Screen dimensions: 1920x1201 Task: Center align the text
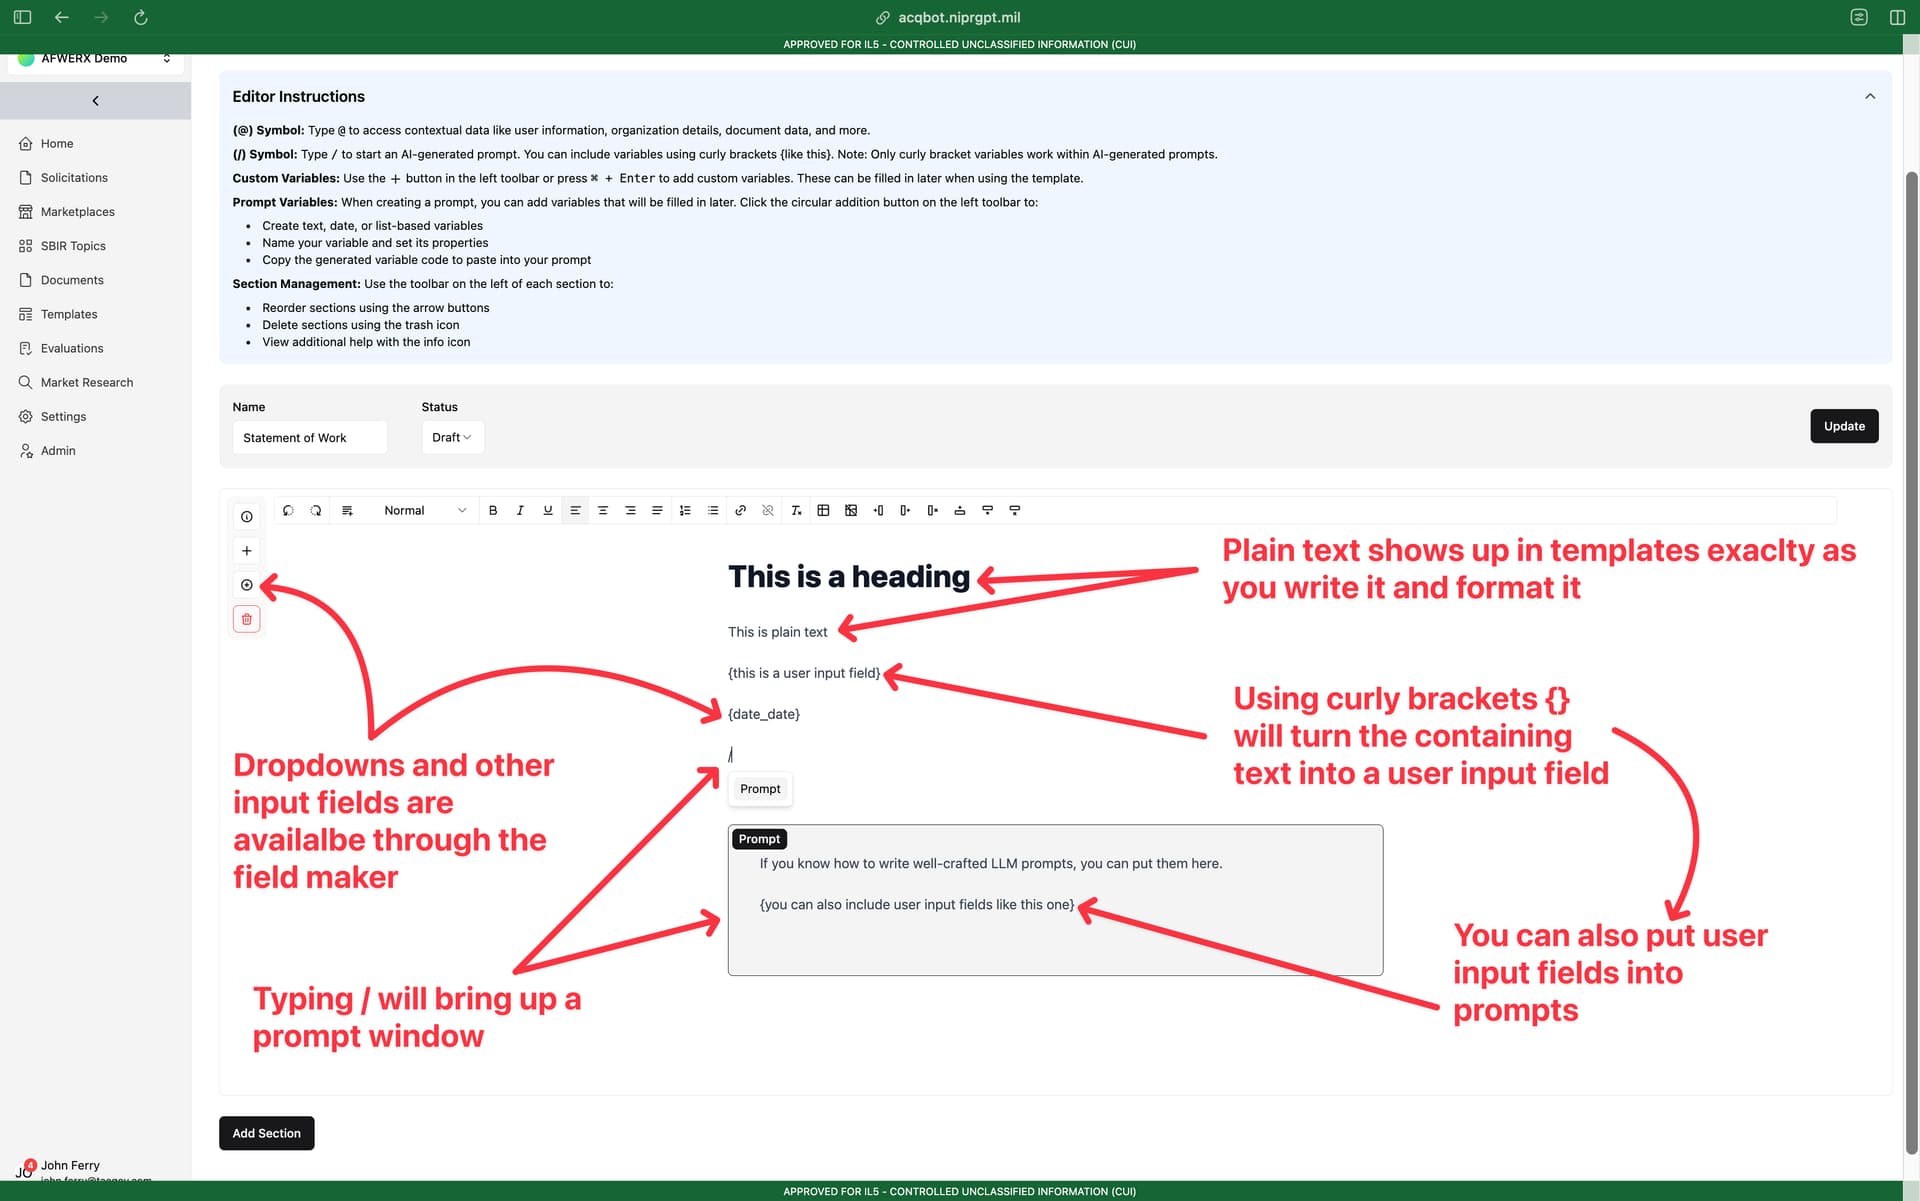tap(603, 510)
